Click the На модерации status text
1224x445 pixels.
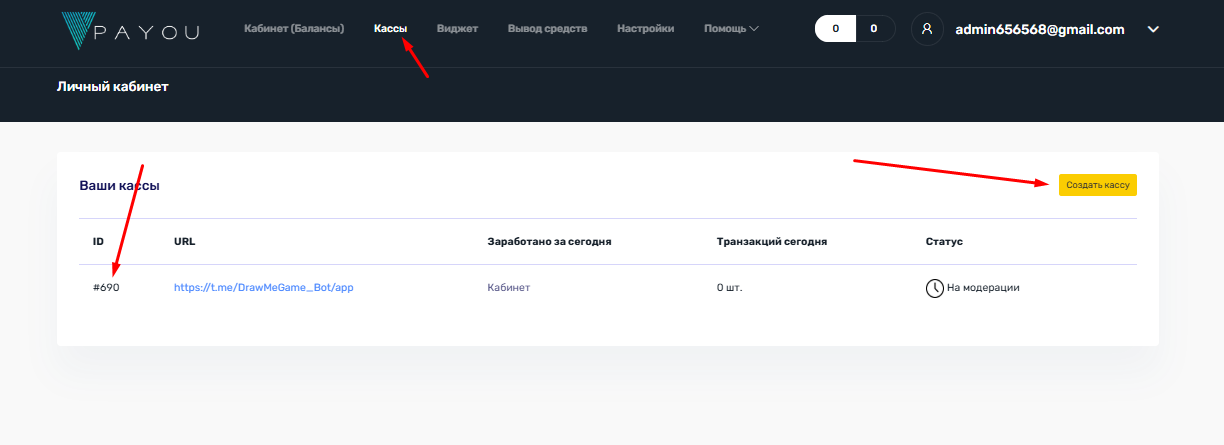click(982, 288)
